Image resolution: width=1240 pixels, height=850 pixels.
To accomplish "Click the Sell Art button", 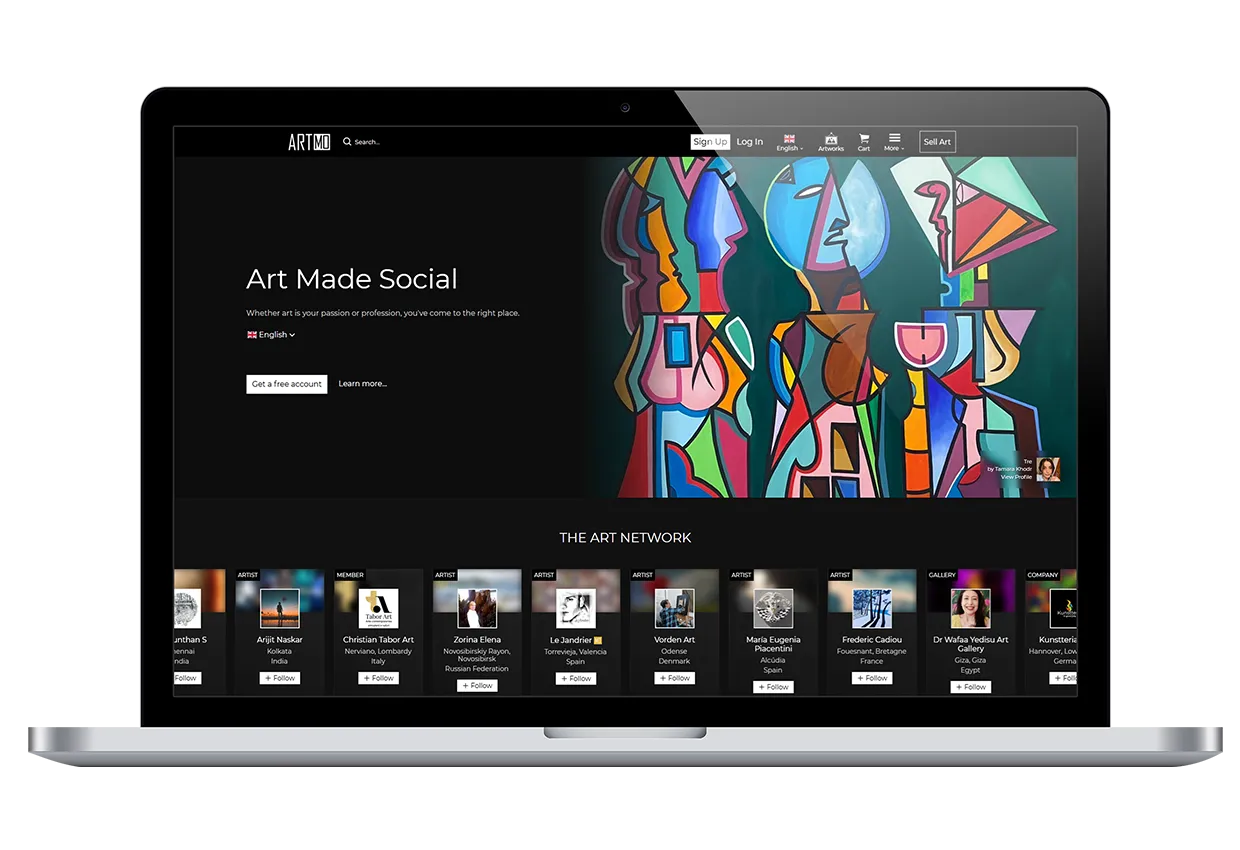I will coord(937,142).
